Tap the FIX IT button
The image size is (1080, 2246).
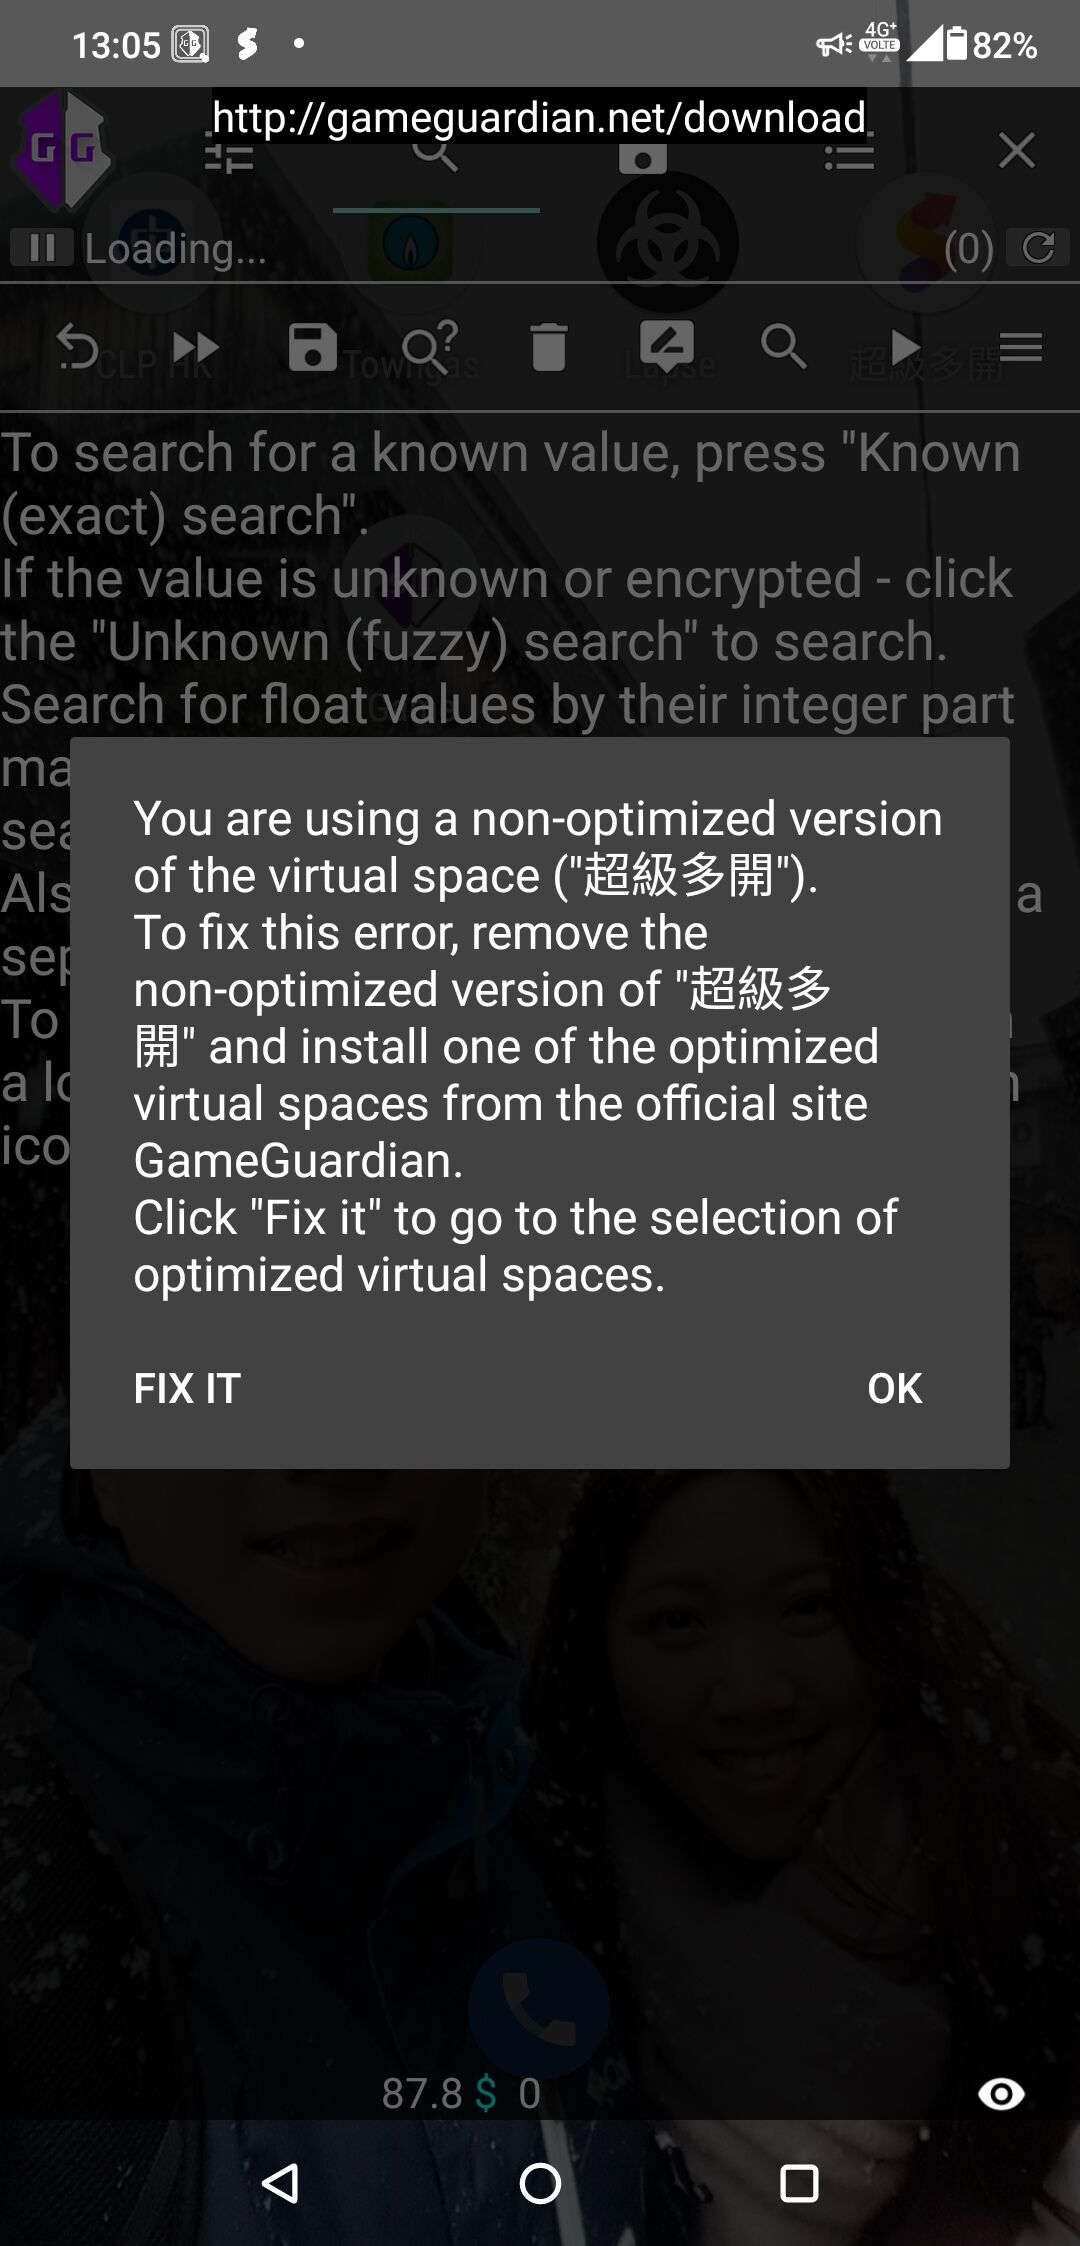click(187, 1388)
